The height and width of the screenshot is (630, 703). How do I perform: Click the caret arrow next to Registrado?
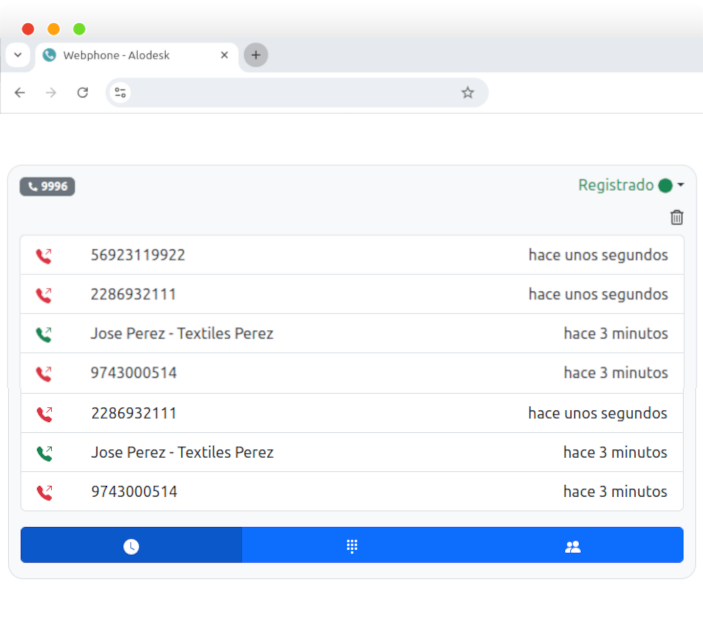click(x=681, y=185)
